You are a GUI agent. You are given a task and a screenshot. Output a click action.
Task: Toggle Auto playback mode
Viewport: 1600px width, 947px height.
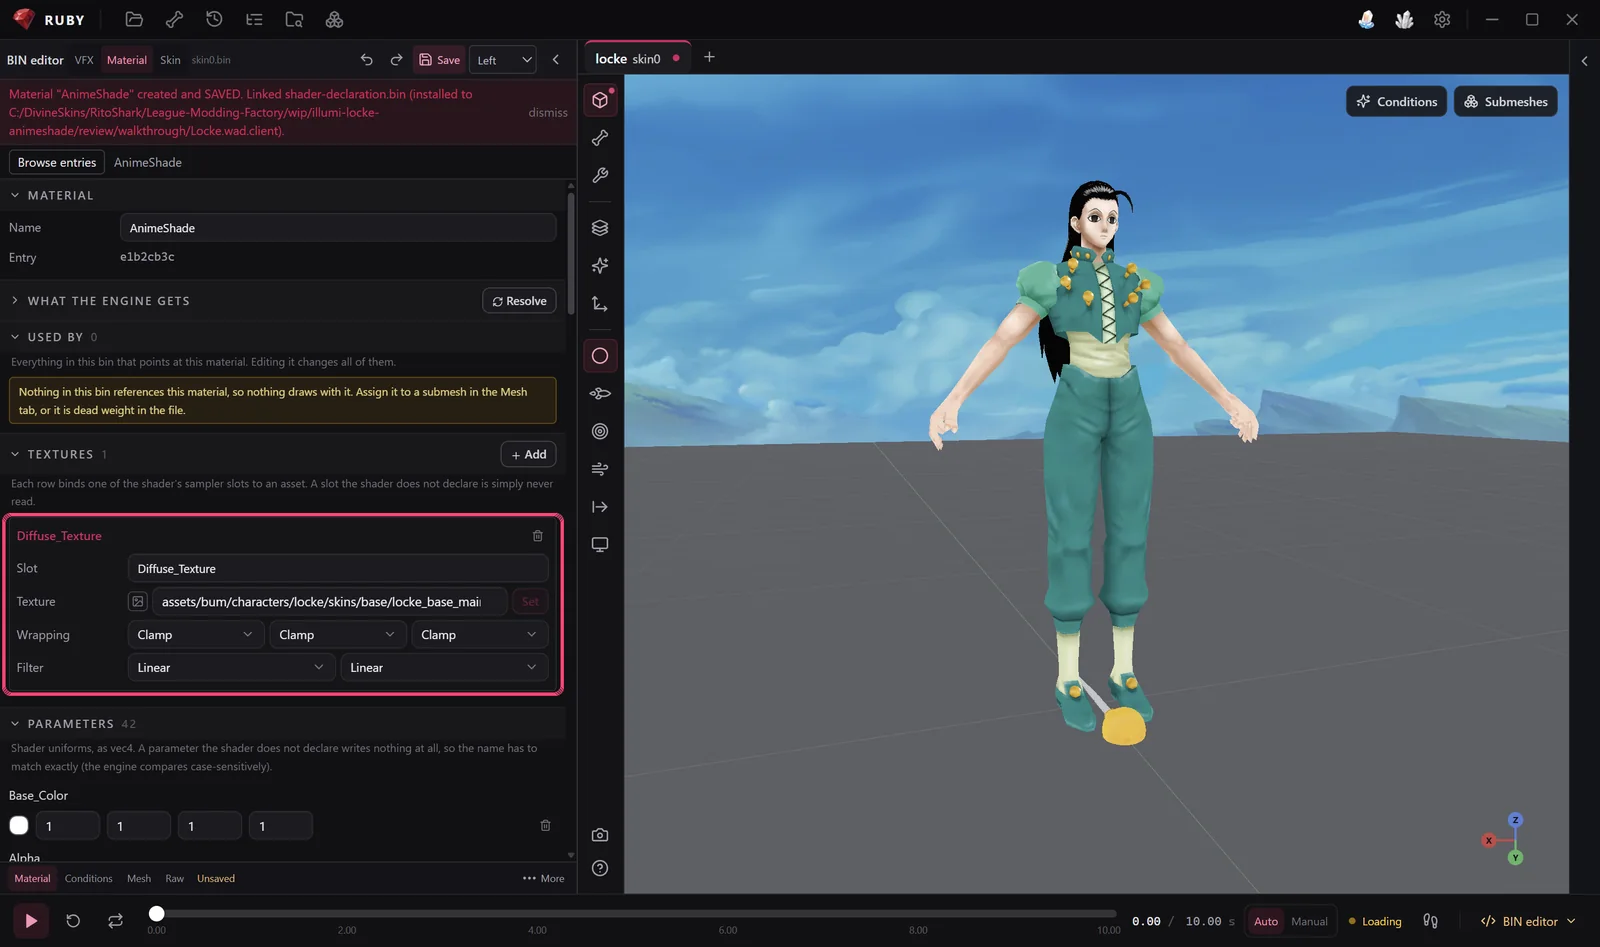[1266, 921]
